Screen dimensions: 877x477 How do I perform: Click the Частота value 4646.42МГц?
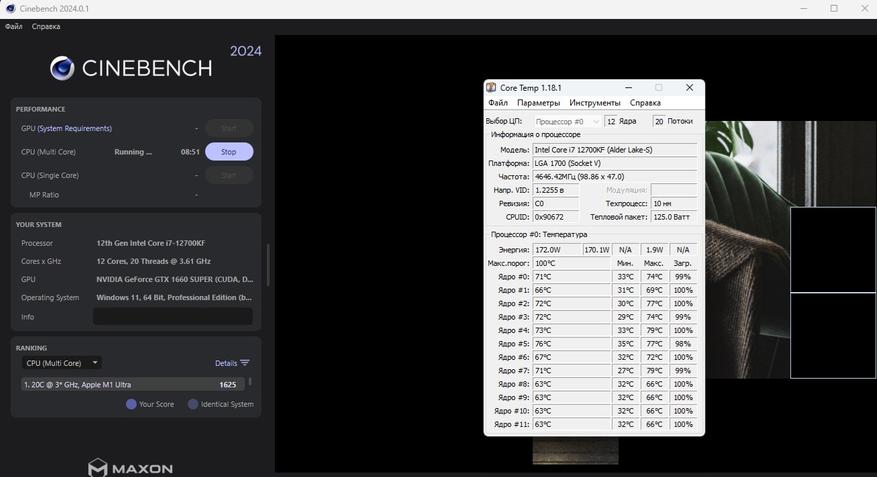tap(615, 177)
